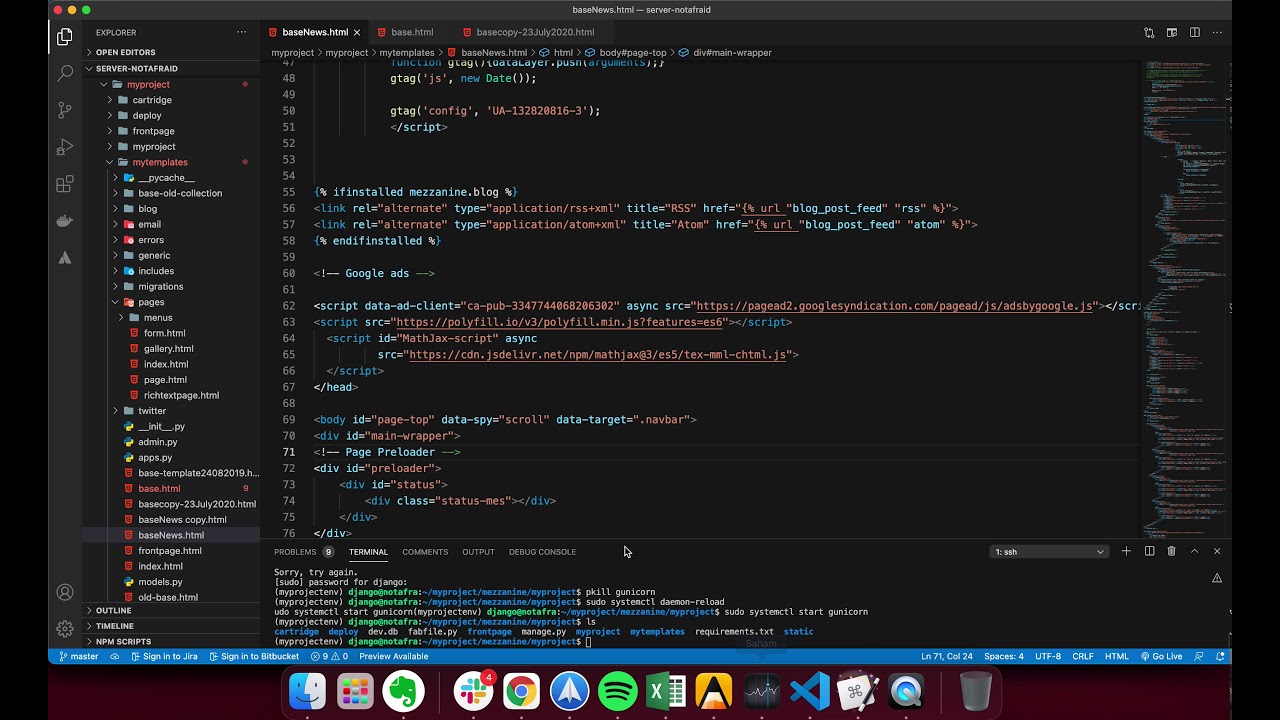The image size is (1280, 720).
Task: Collapse the mytemplates folder
Action: 160,162
